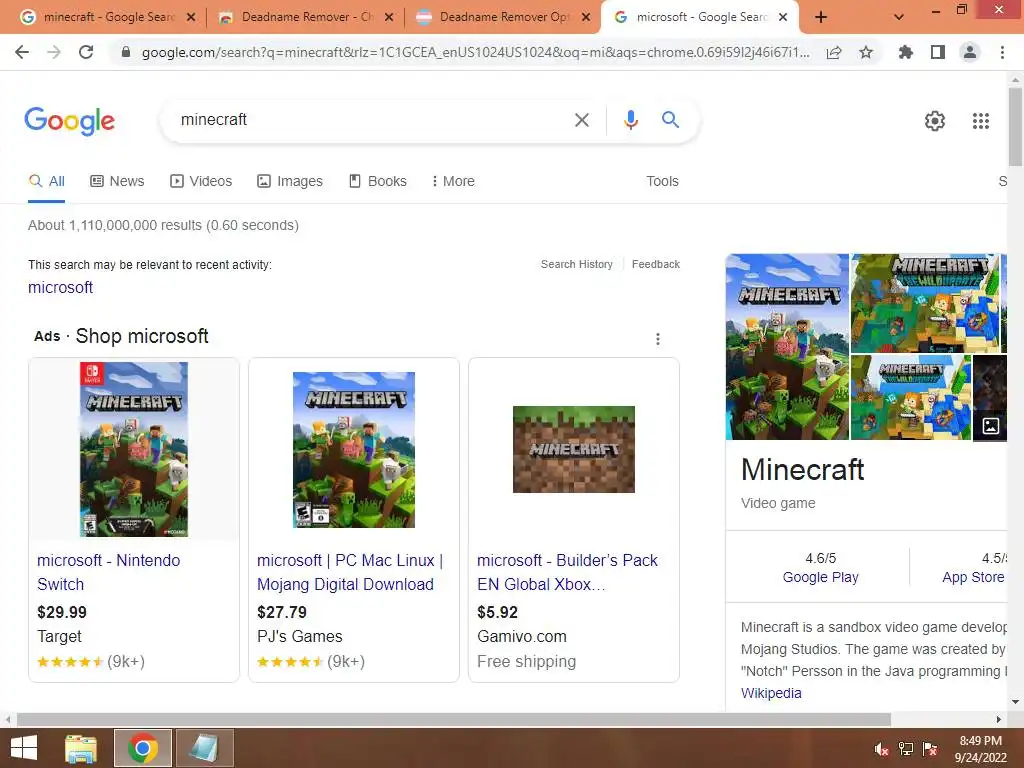1024x768 pixels.
Task: Close the Deadname Remover Options tab
Action: [x=586, y=18]
